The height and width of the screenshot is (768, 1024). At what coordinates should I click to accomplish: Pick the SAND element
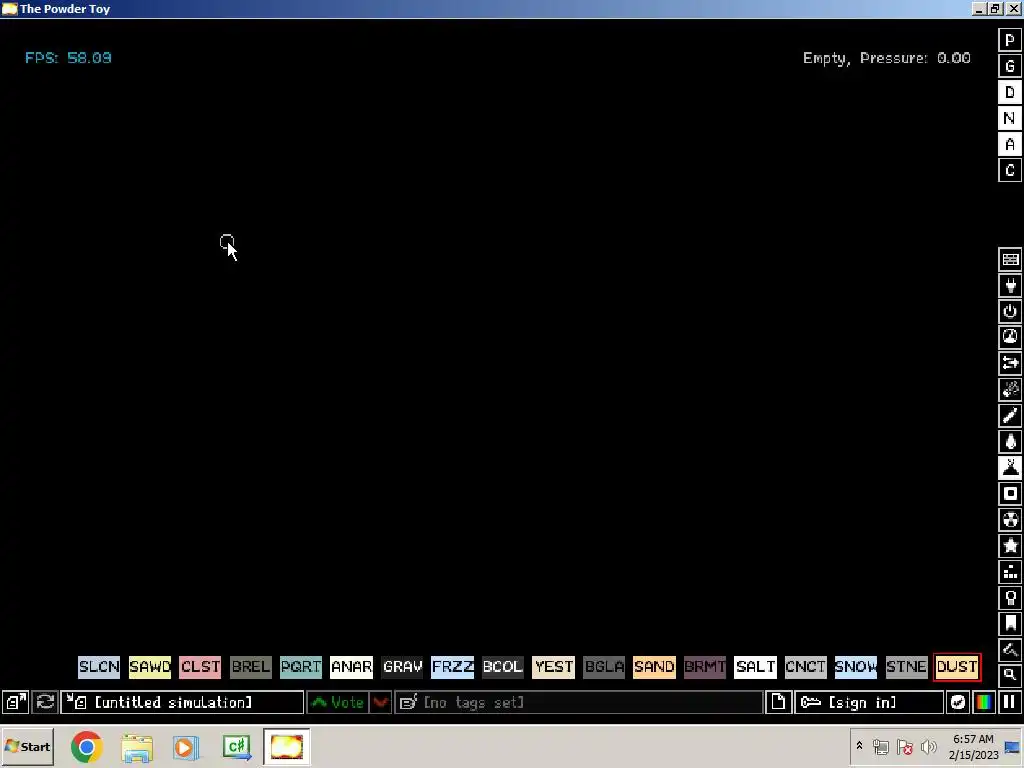(x=654, y=667)
